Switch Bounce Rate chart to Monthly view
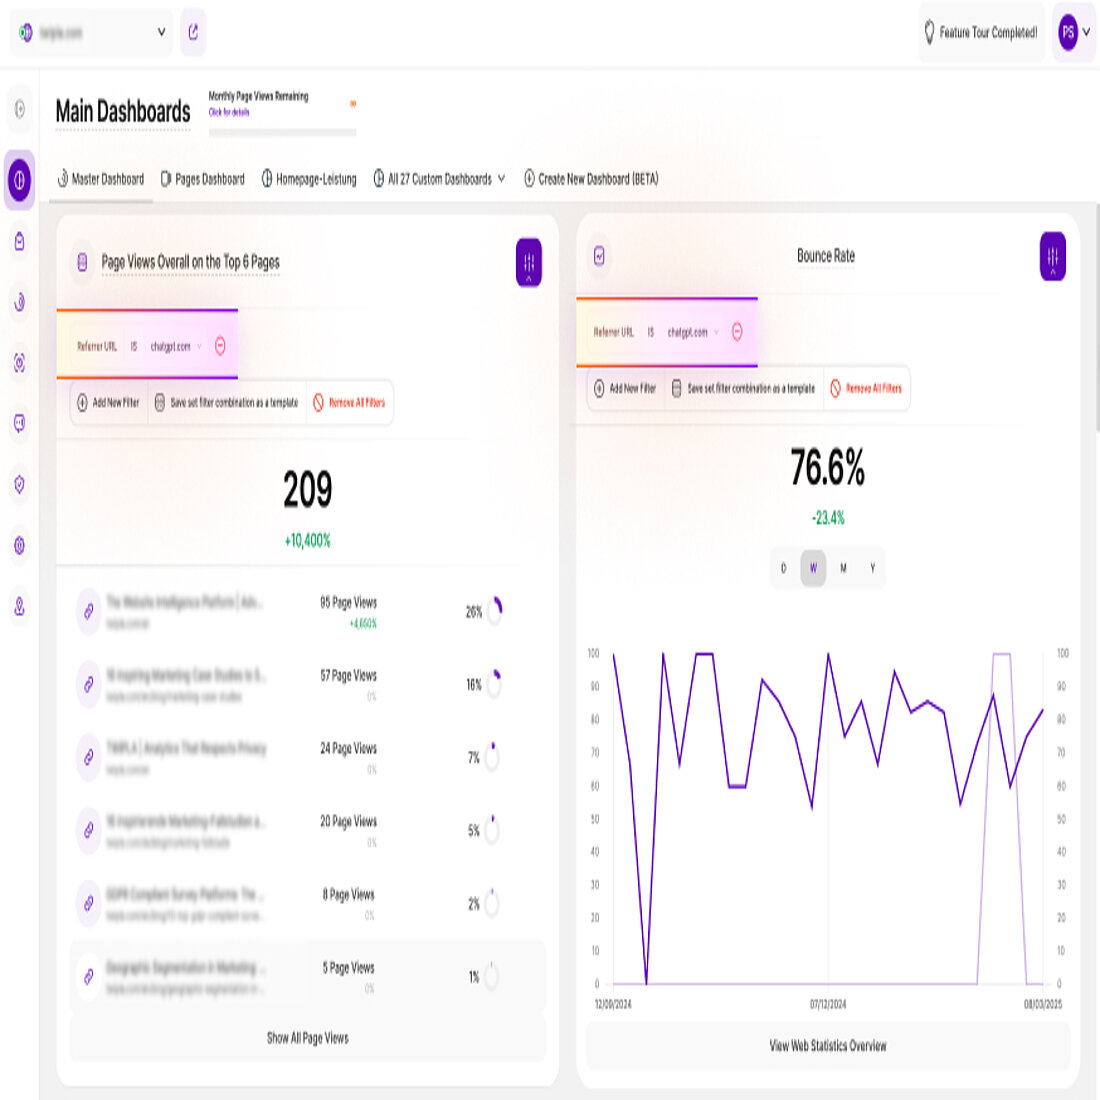Image resolution: width=1100 pixels, height=1100 pixels. [x=843, y=568]
